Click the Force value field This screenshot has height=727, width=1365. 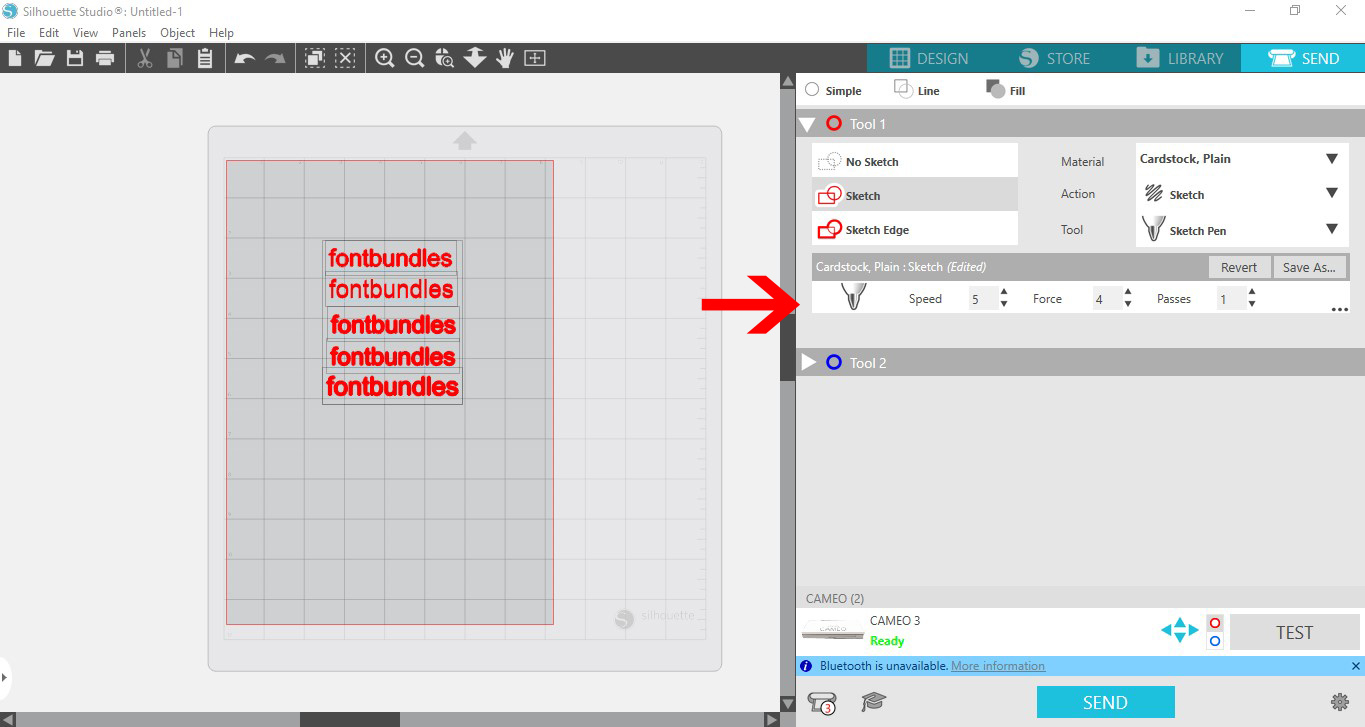point(1106,298)
